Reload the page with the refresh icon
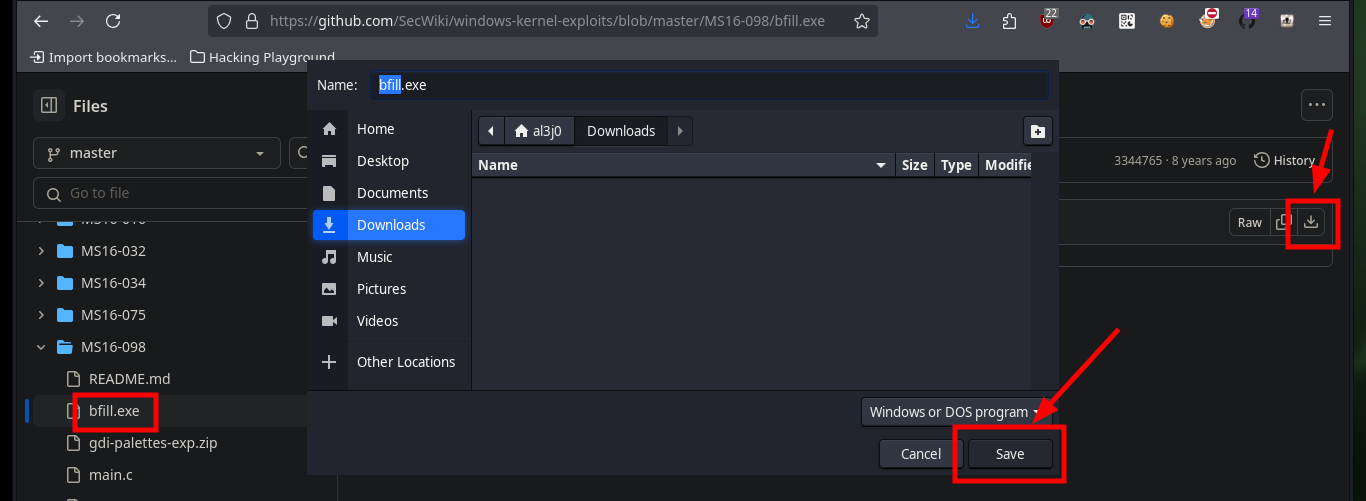1366x501 pixels. [113, 21]
